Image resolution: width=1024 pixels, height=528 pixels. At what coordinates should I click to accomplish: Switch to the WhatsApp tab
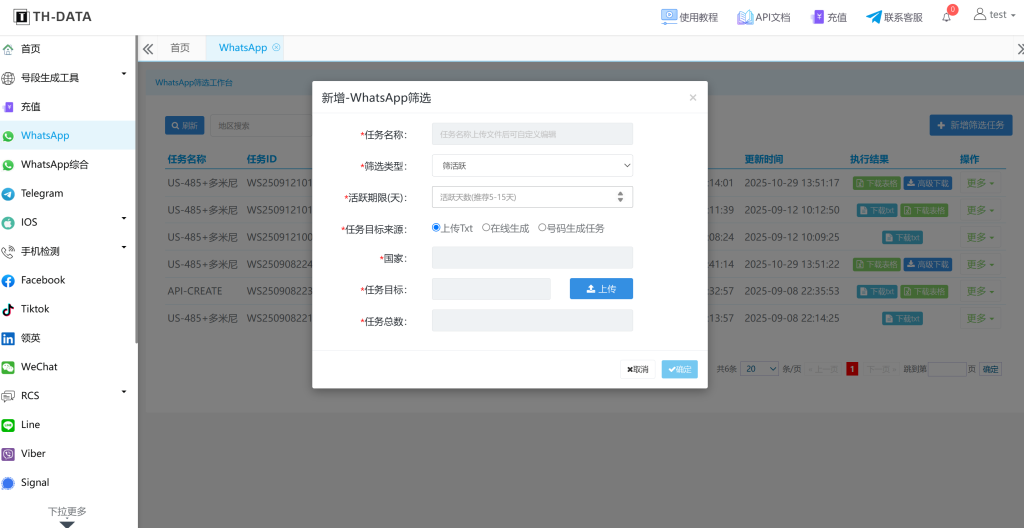tap(243, 48)
